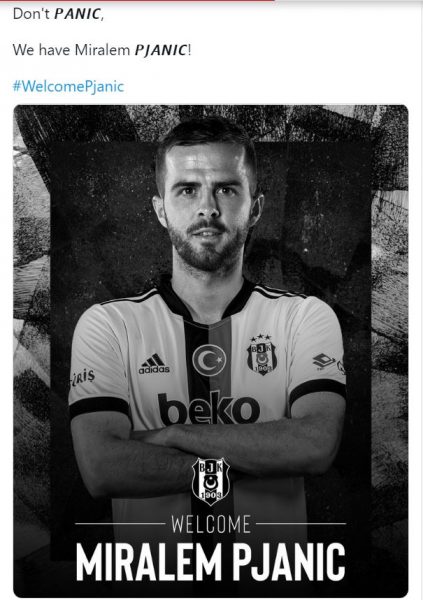Click the BJK crest with three stars

pyautogui.click(x=261, y=354)
